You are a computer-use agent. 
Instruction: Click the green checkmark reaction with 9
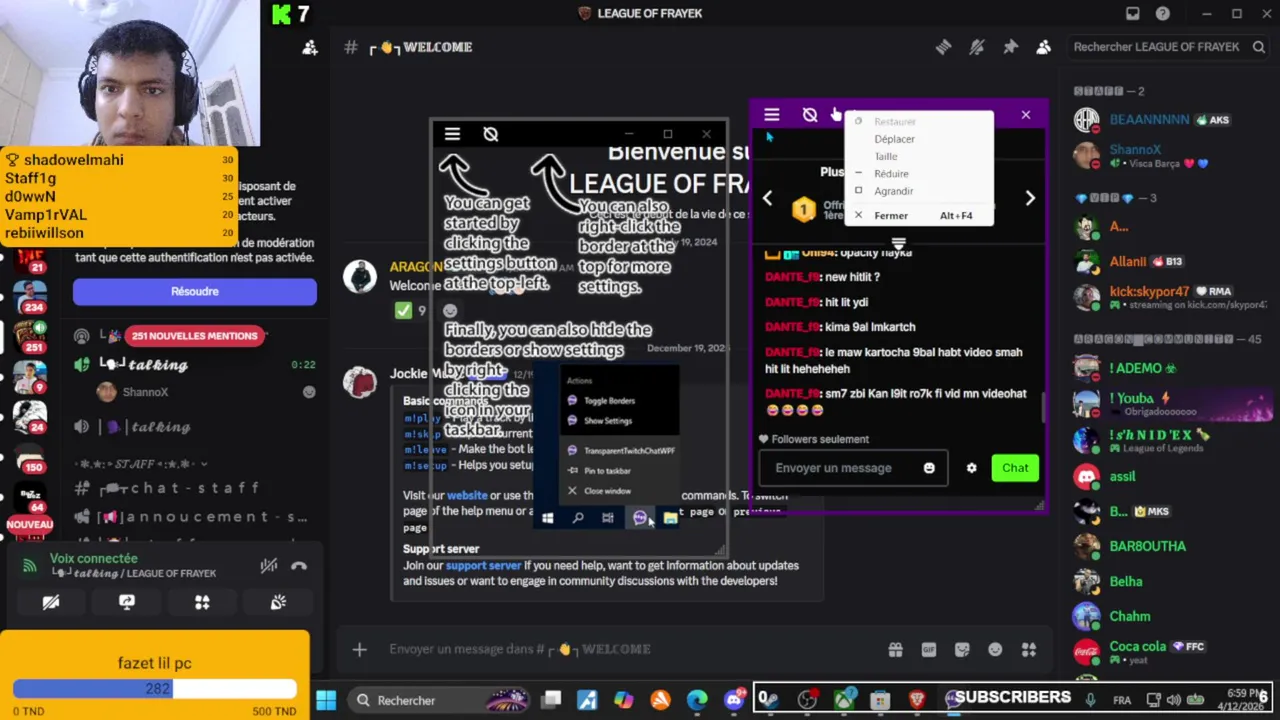click(411, 311)
